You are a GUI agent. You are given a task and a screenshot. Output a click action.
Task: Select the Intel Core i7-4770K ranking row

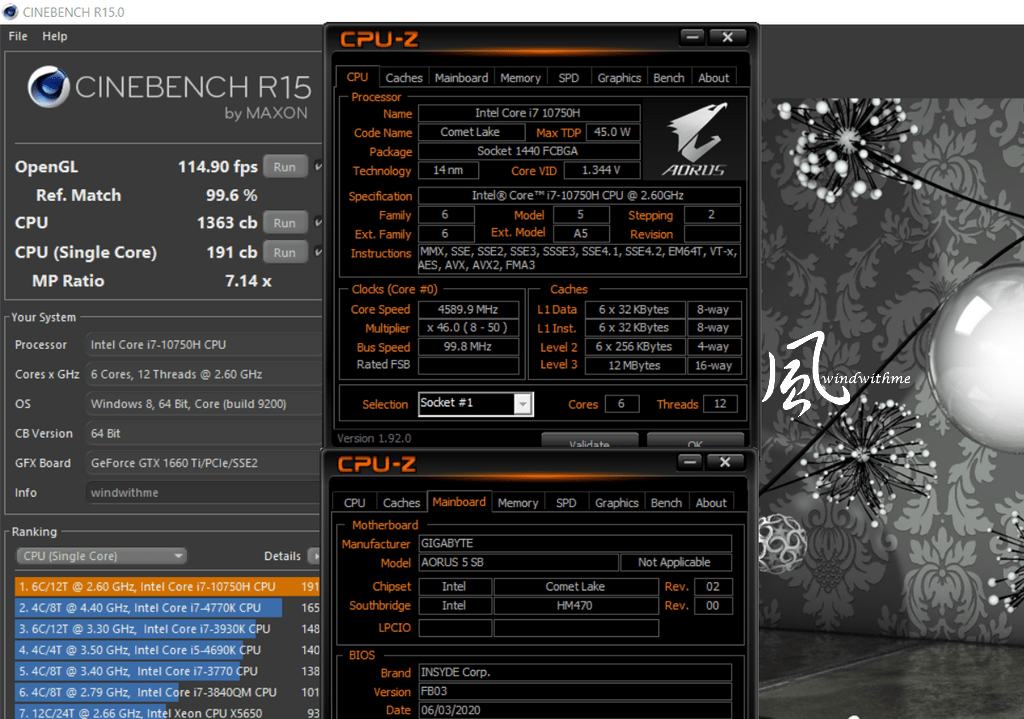click(167, 607)
